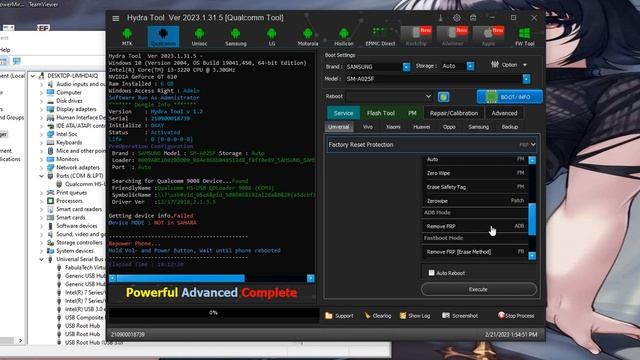Expand Display adapters in Device Manager
Image resolution: width=640 pixels, height=360 pixels.
(x=41, y=109)
